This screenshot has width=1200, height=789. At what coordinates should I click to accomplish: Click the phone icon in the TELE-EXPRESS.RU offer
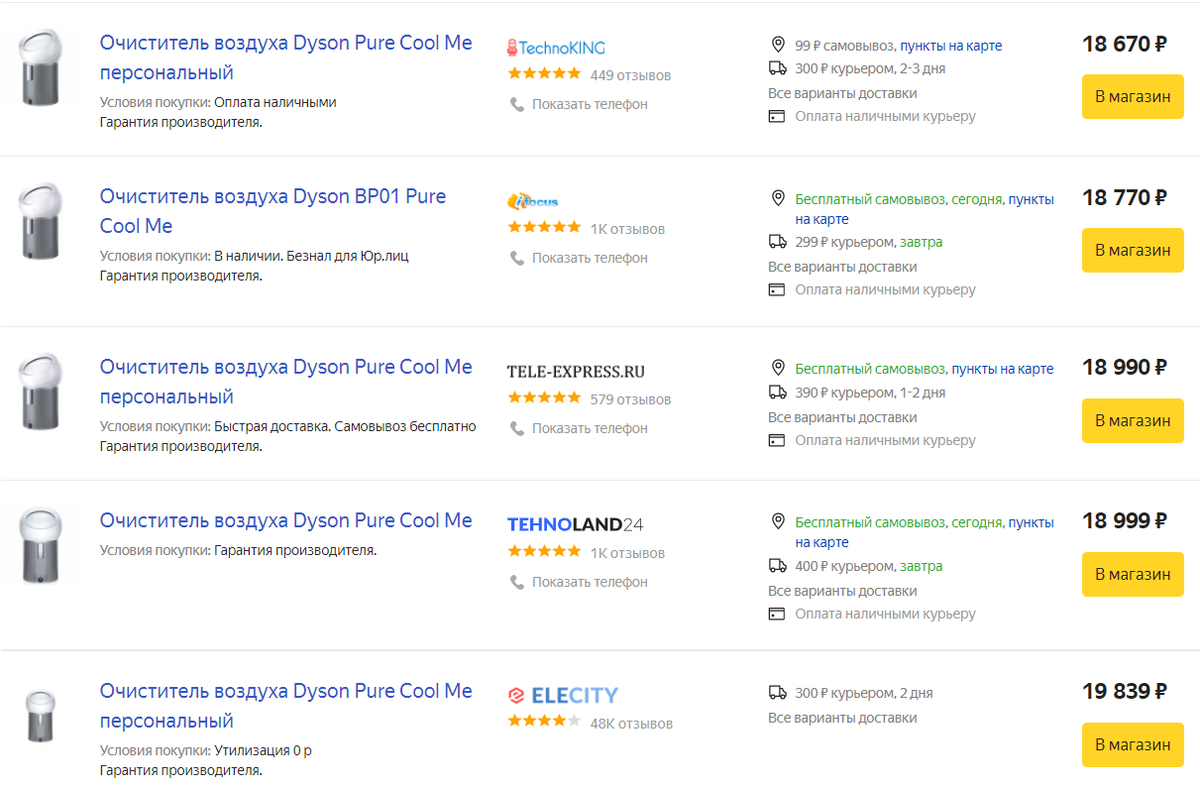[517, 428]
